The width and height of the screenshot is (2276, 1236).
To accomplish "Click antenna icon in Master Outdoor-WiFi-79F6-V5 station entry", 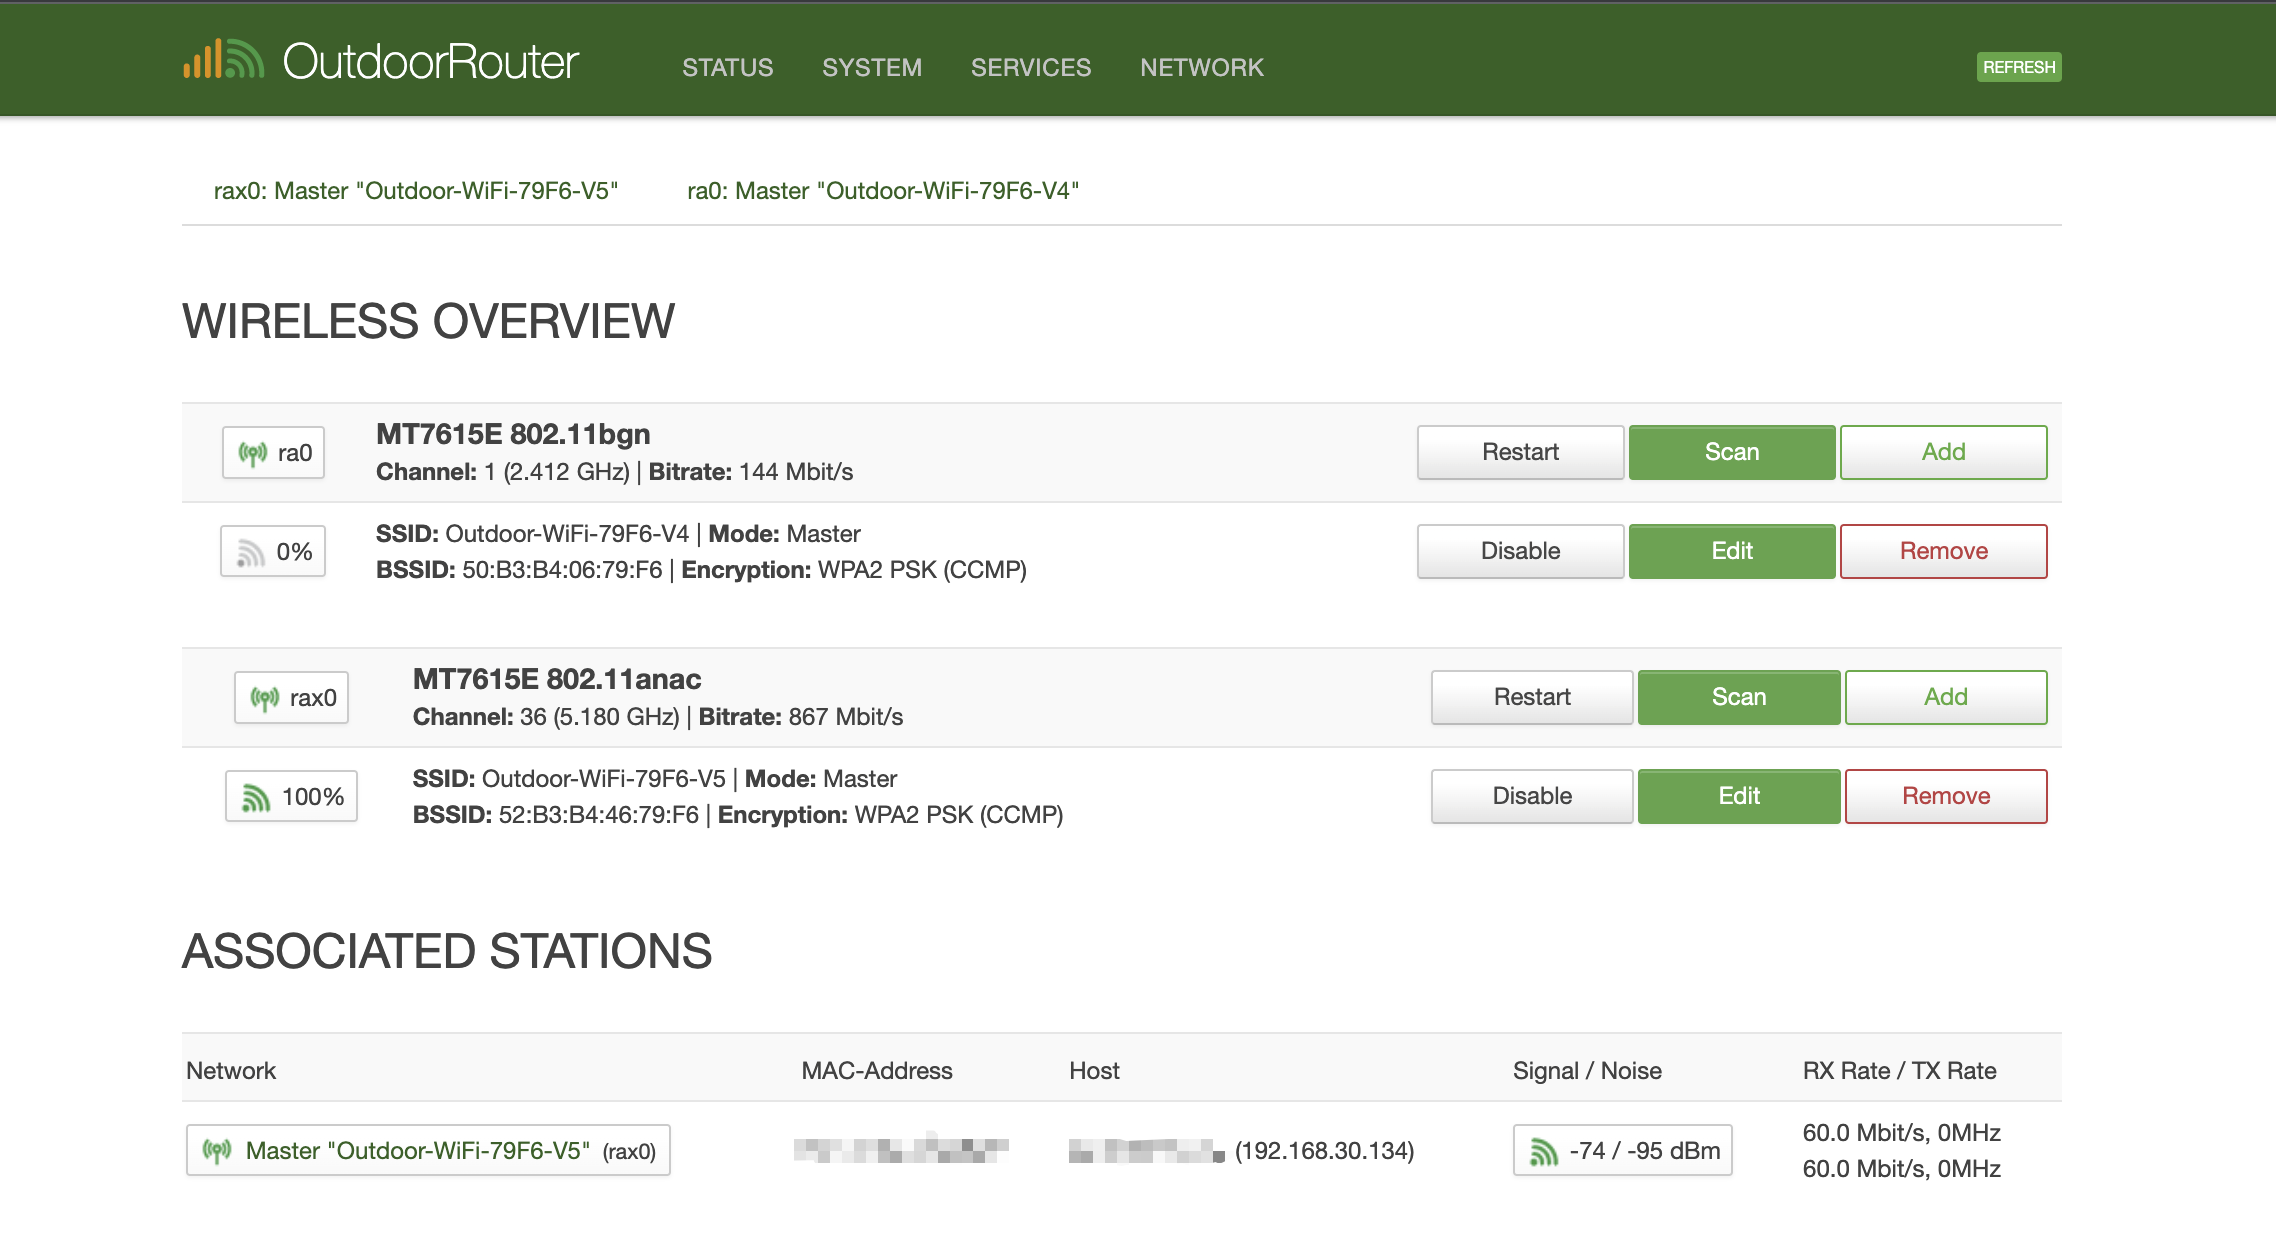I will [217, 1151].
